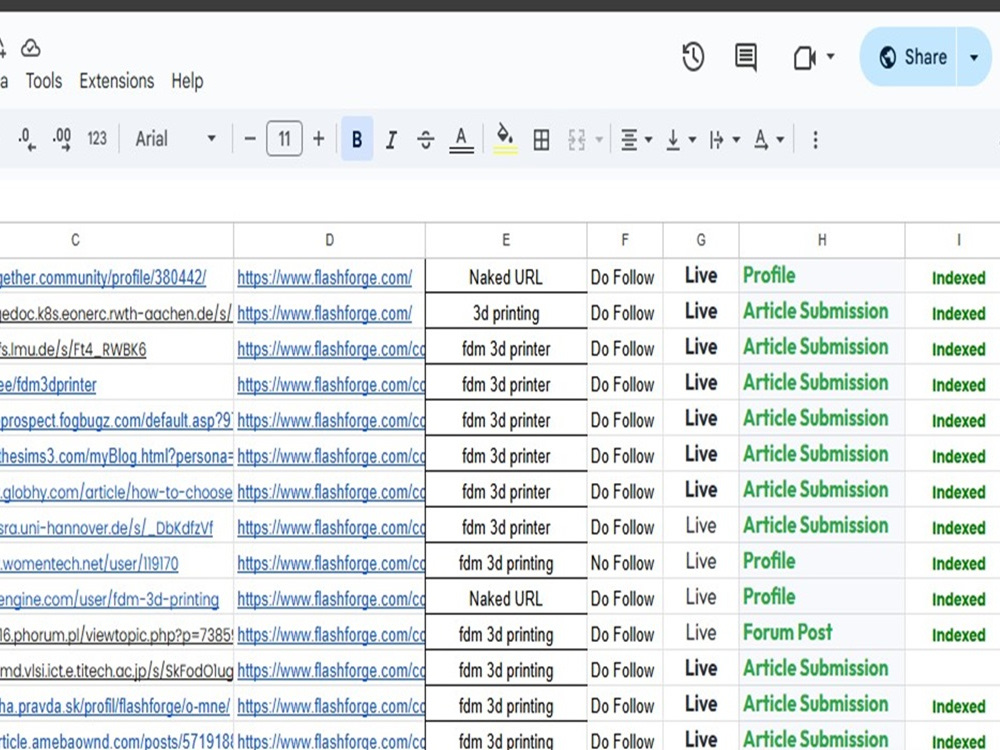1000x750 pixels.
Task: Decrease font size minus button
Action: (x=250, y=139)
